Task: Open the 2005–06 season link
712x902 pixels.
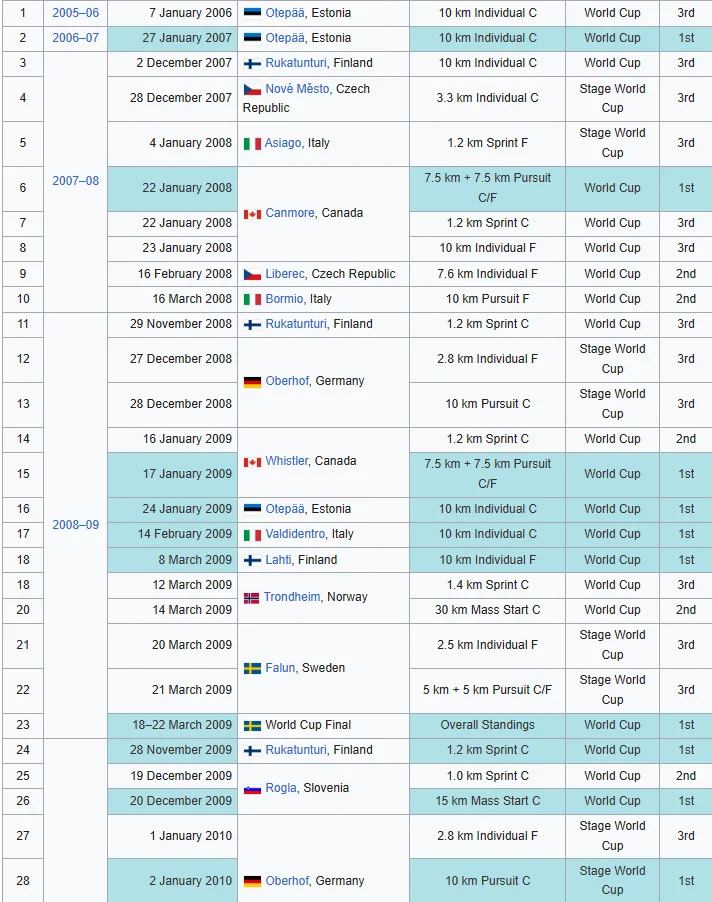Action: (75, 13)
